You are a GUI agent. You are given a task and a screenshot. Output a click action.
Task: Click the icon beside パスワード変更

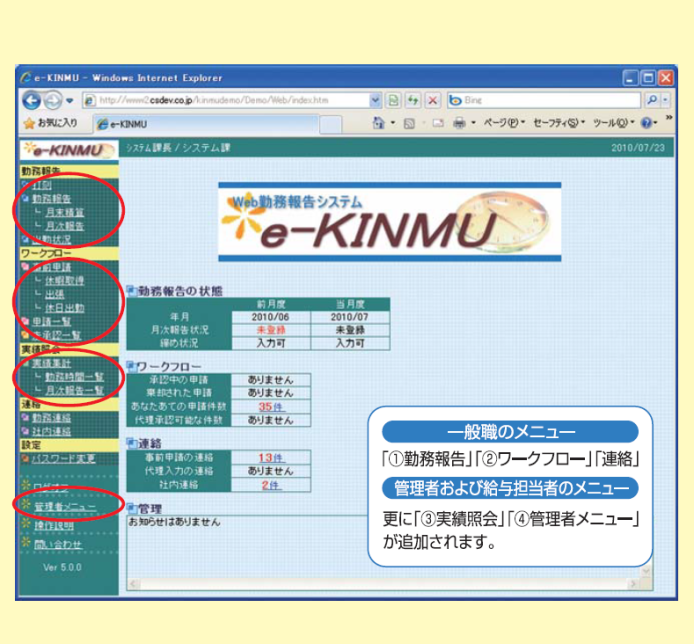point(26,459)
